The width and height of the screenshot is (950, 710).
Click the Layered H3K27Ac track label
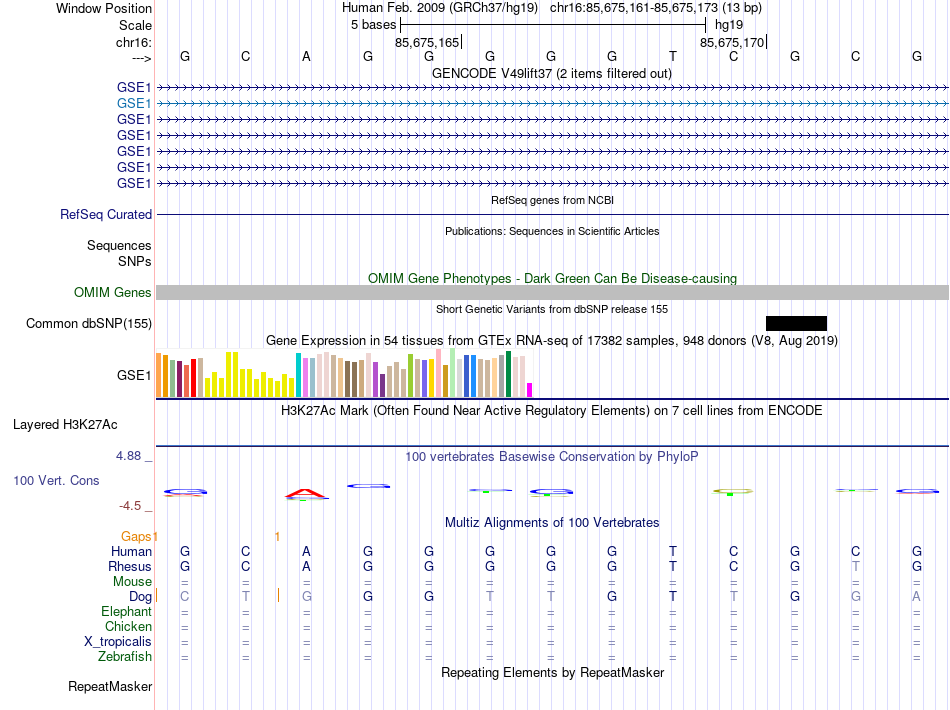(65, 425)
